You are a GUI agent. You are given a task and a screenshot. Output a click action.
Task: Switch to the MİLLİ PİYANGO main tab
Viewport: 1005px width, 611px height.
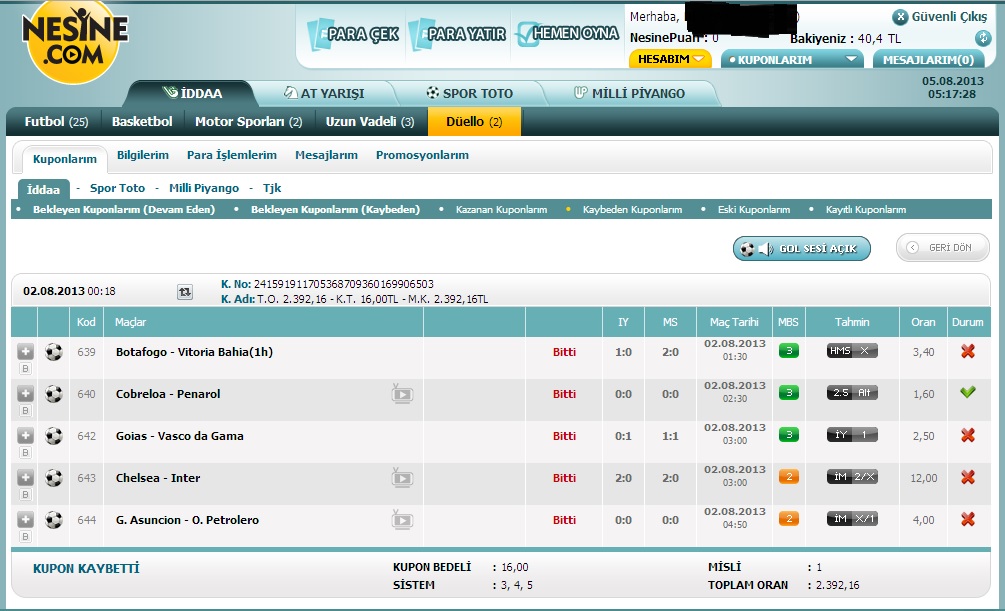[x=629, y=94]
